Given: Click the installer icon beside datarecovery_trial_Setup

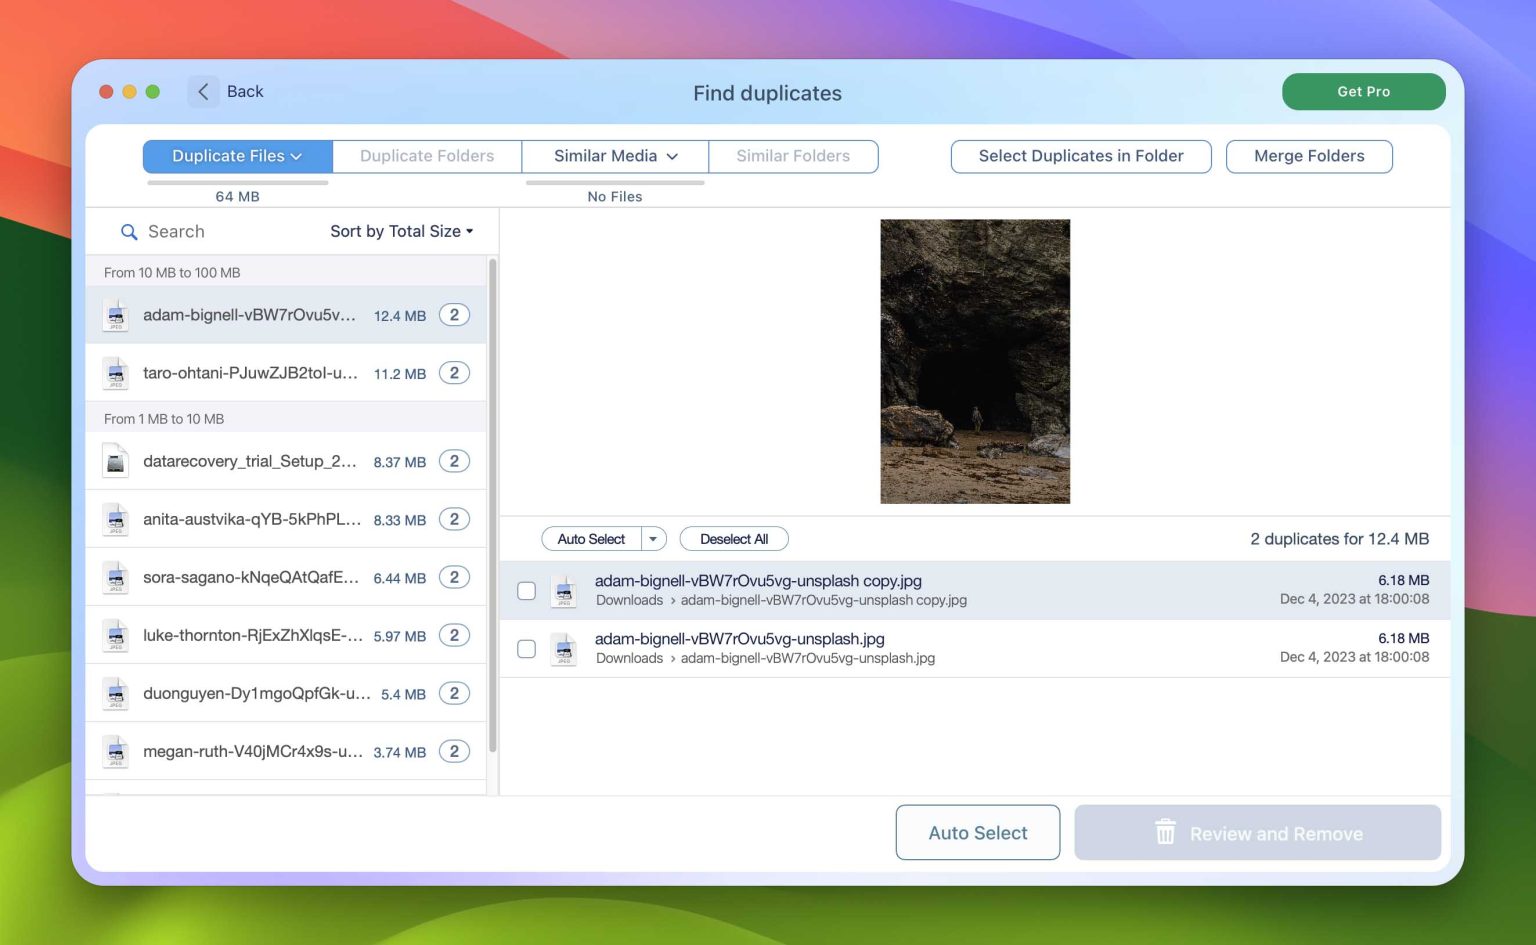Looking at the screenshot, I should (115, 461).
